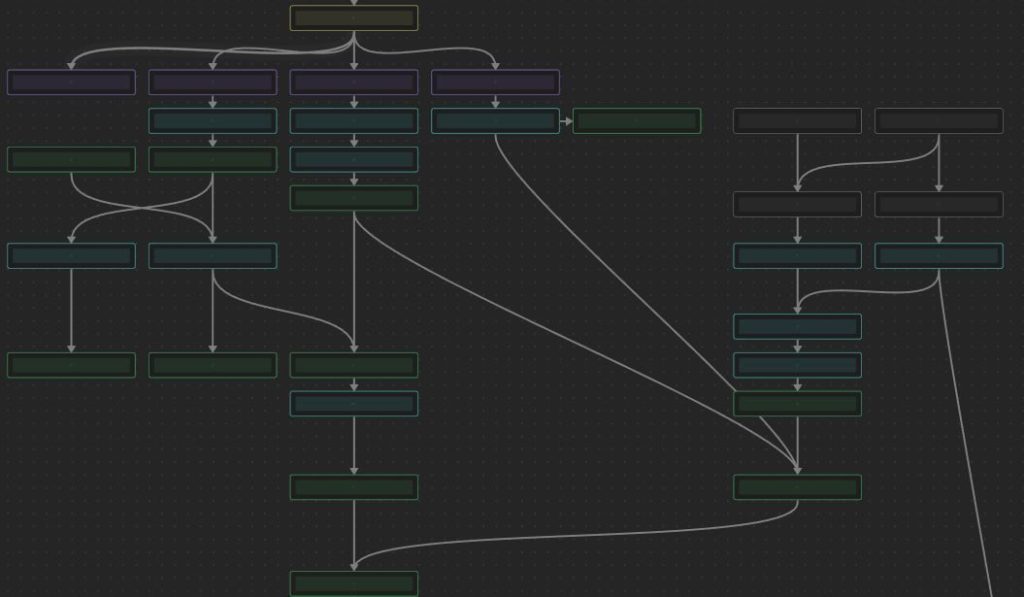
Task: Click the short arrow linking teal to green node
Action: tap(566, 121)
